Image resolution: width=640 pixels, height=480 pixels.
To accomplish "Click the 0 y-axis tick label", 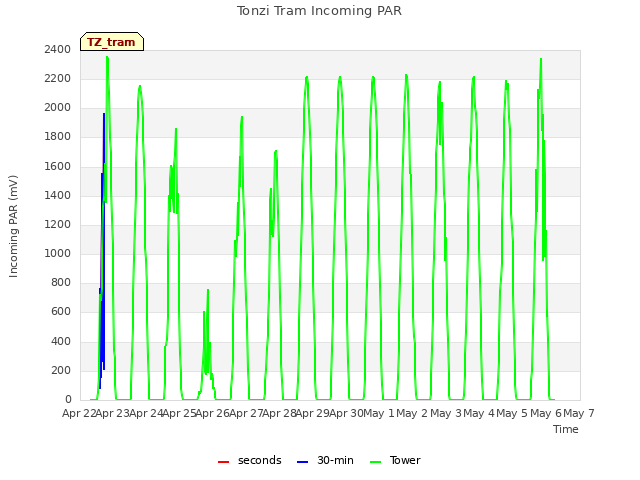I will (x=68, y=400).
